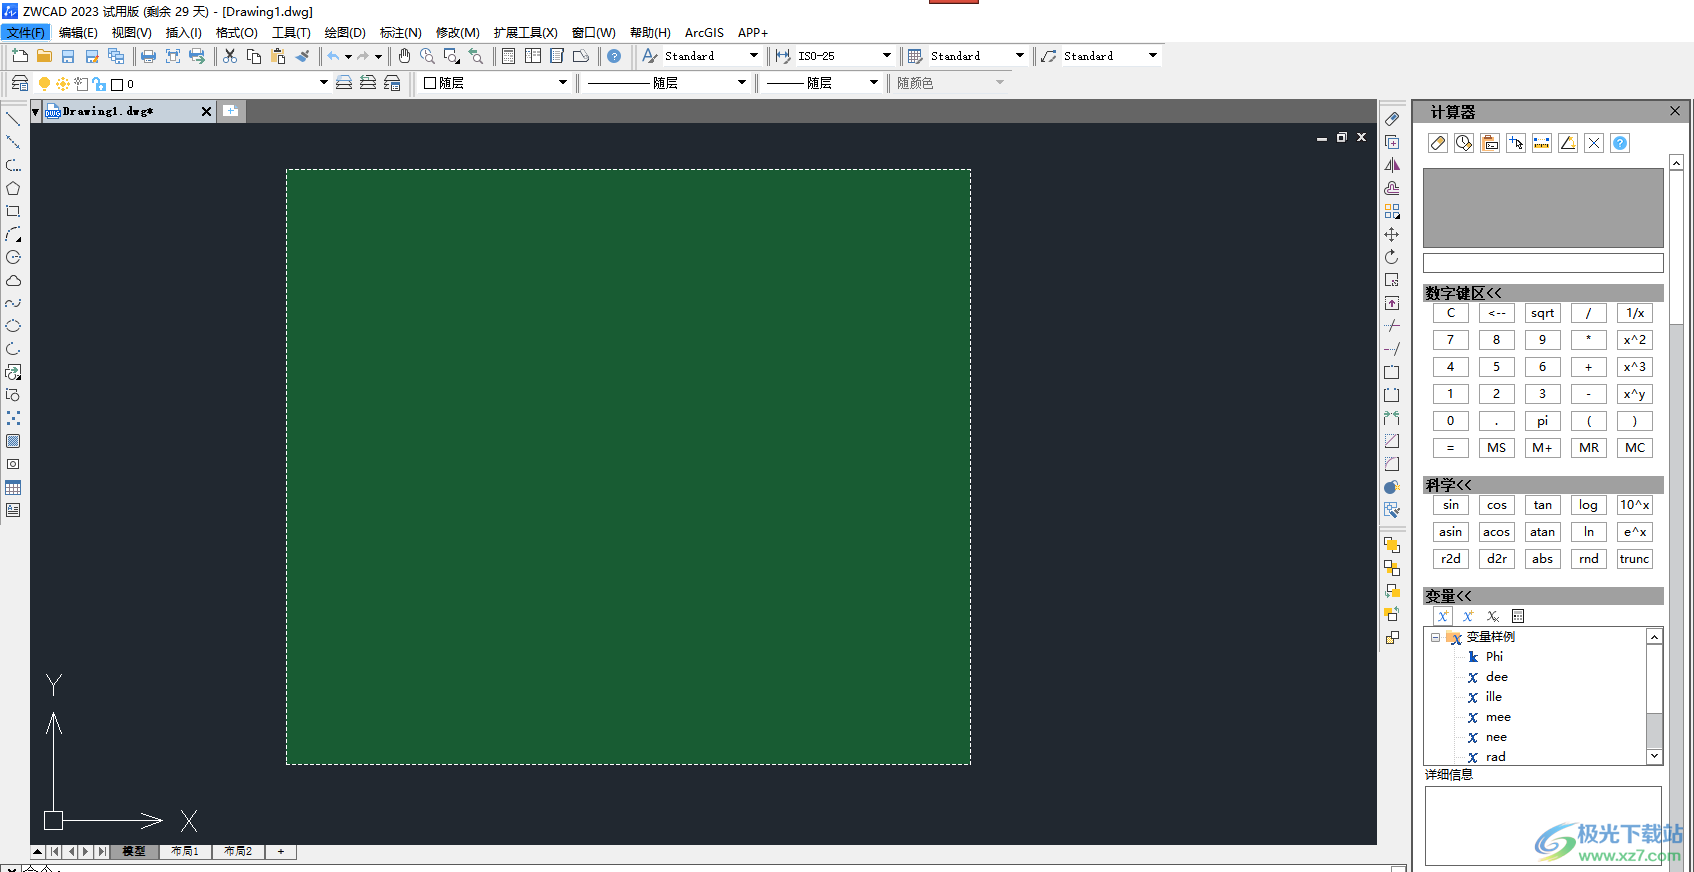Click the atan function button
Image resolution: width=1694 pixels, height=872 pixels.
[1543, 532]
